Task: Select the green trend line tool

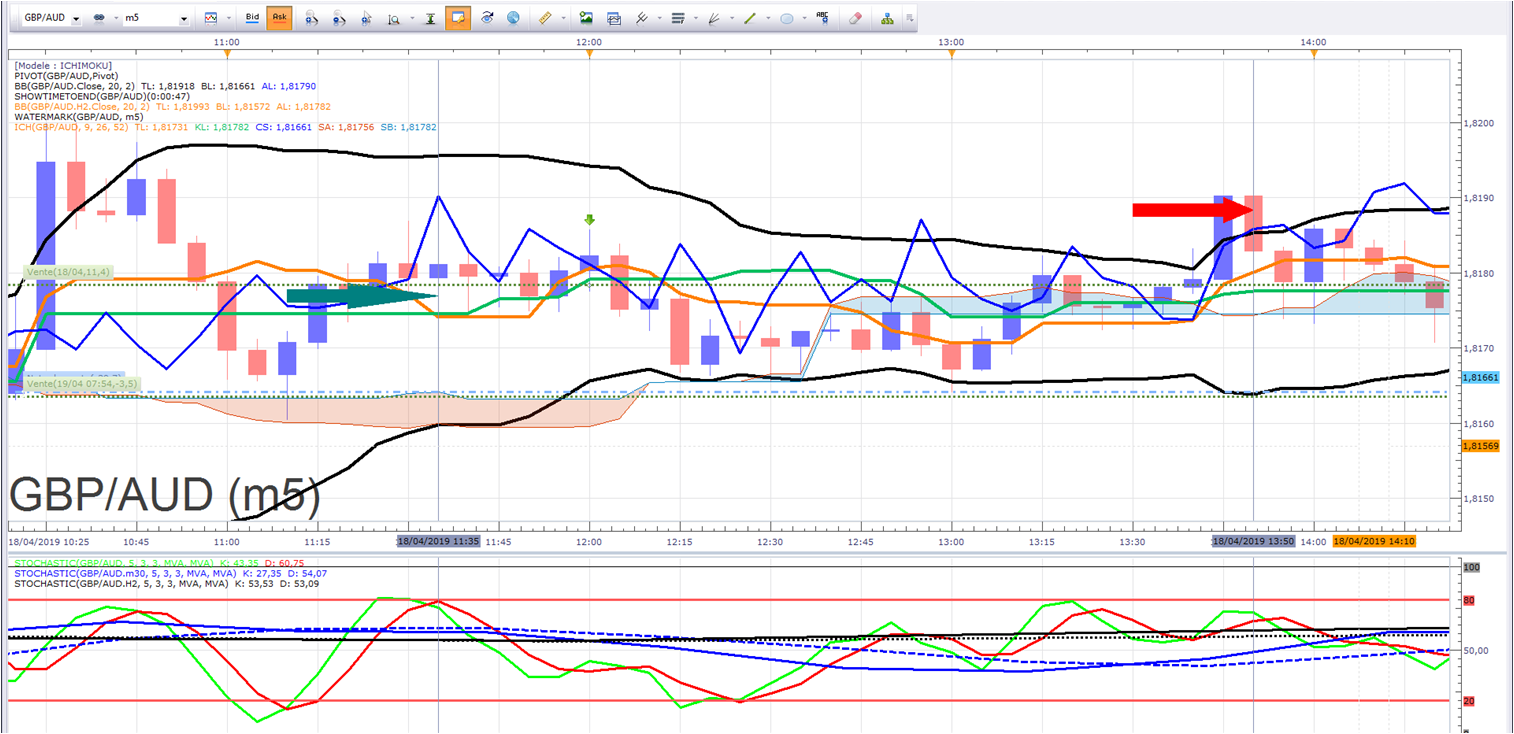Action: [x=750, y=18]
